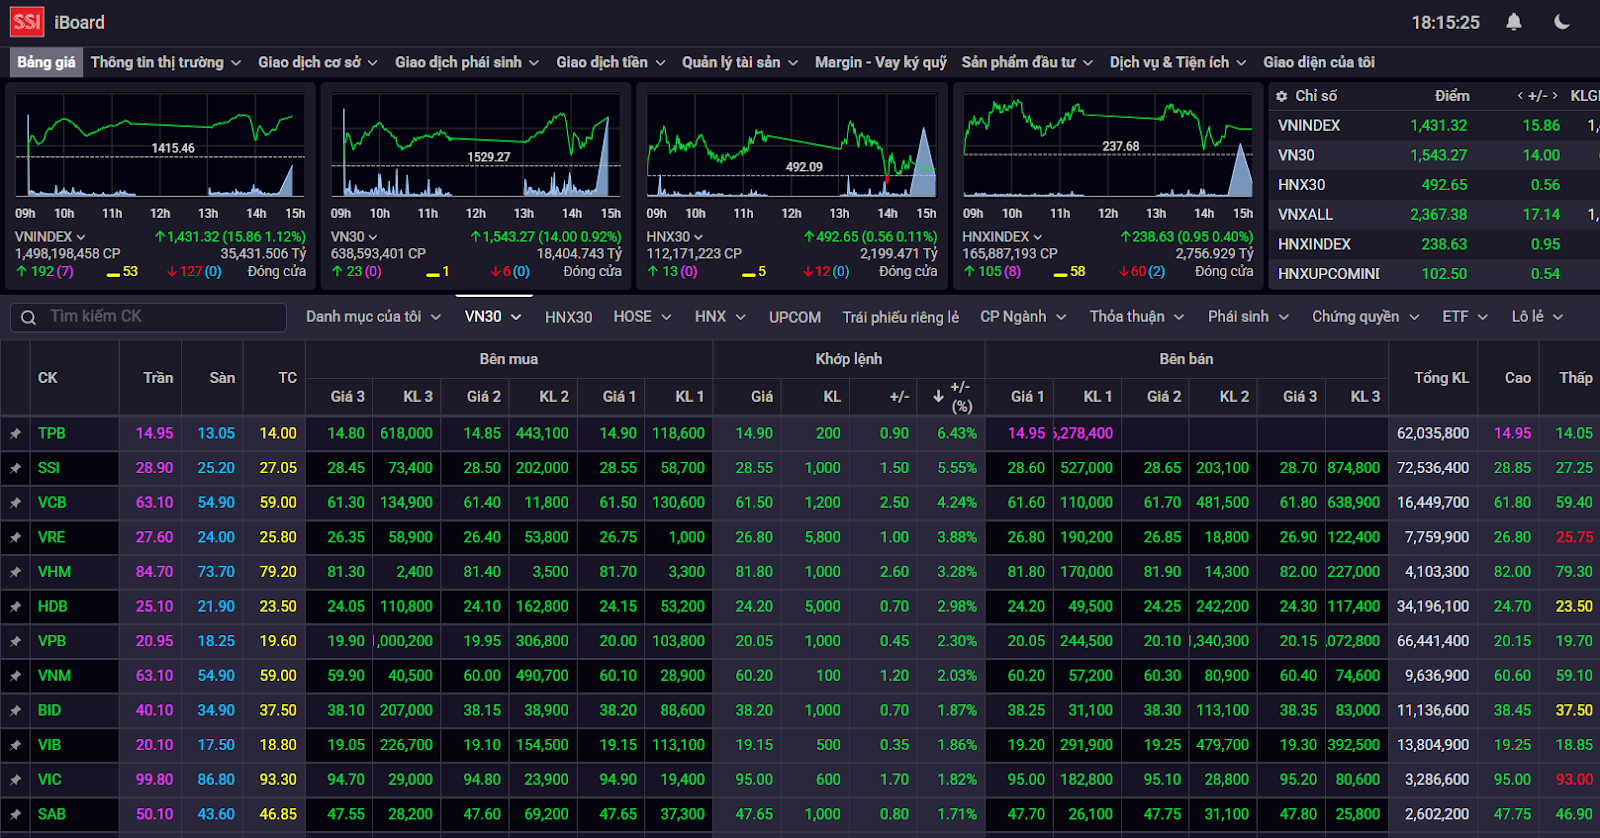1600x838 pixels.
Task: Click the HNX30 intraday chart
Action: pyautogui.click(x=792, y=146)
